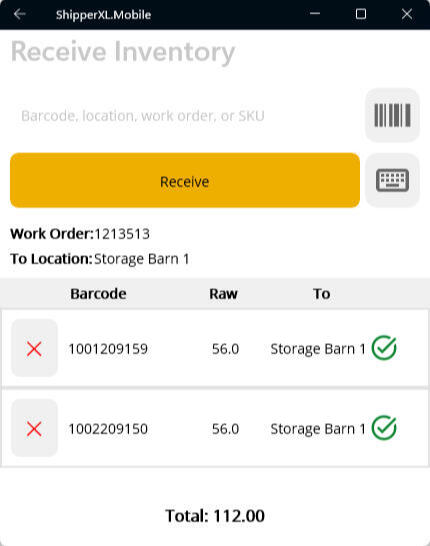Screen dimensions: 430x546
Task: Minimize the ShipperXL.Mobile window
Action: tap(315, 14)
